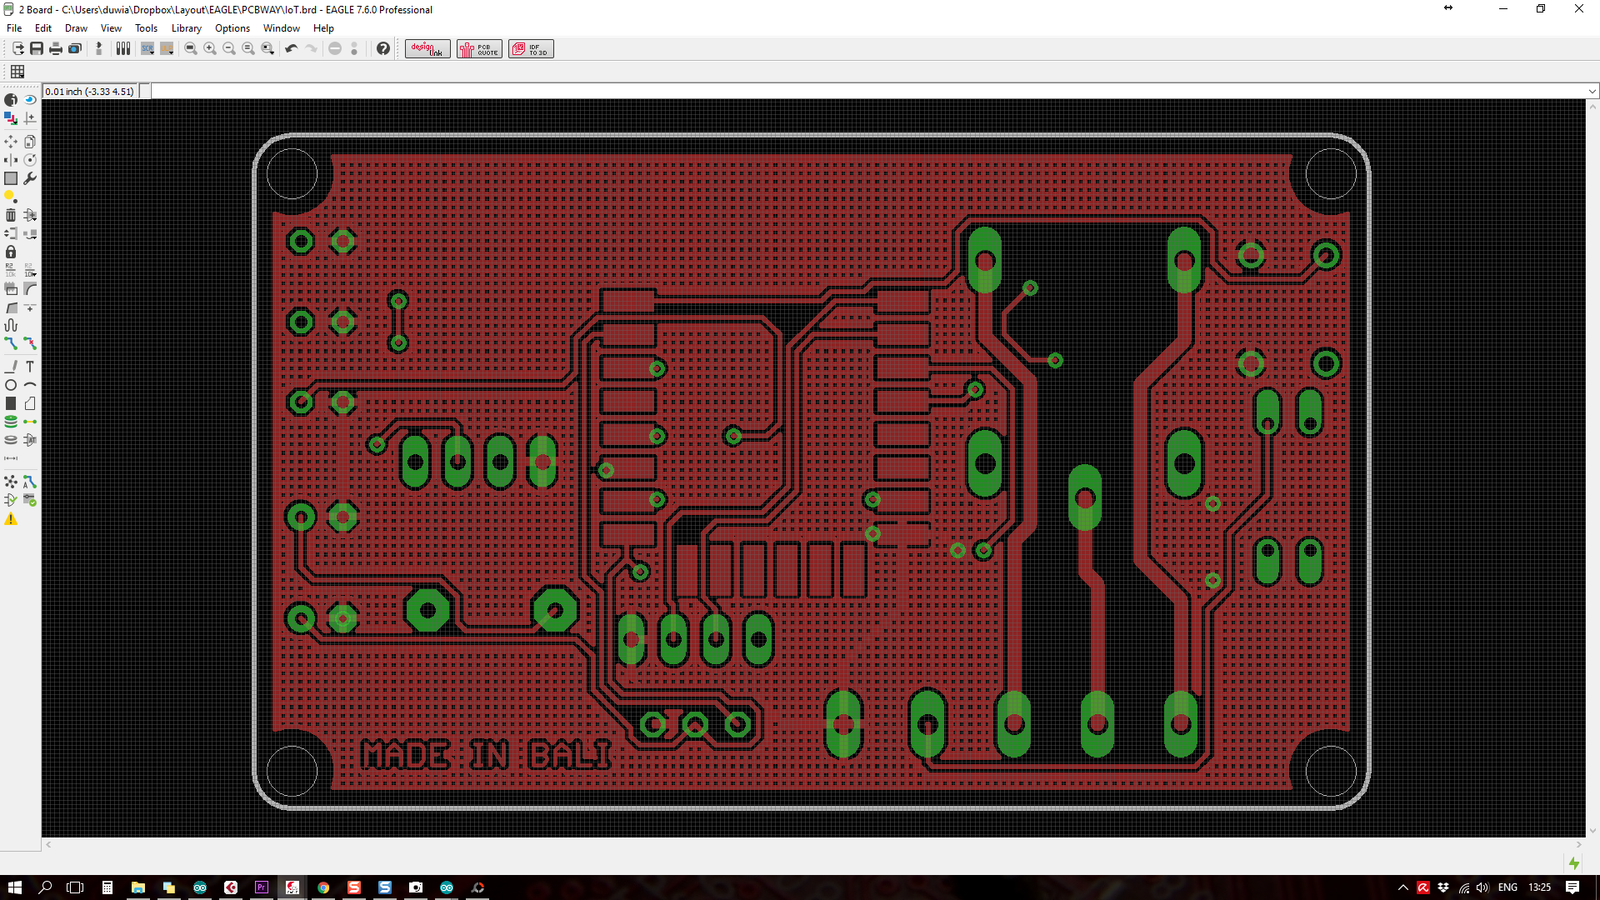The height and width of the screenshot is (900, 1600).
Task: Open the zoom select dropdown
Action: pyautogui.click(x=268, y=49)
